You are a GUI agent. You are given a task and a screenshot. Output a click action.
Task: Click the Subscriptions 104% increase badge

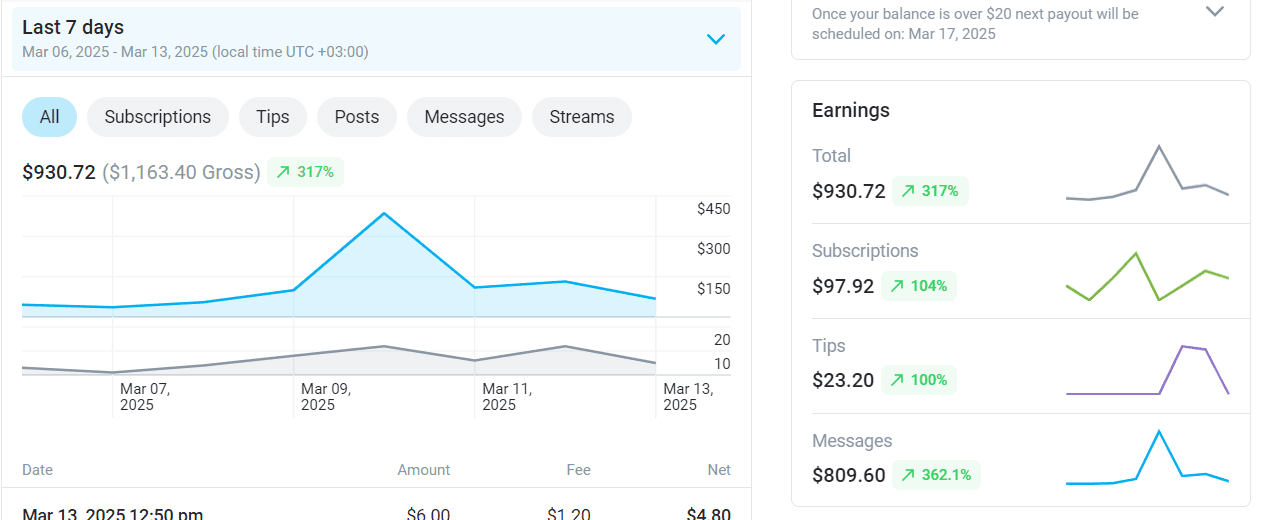coord(918,286)
